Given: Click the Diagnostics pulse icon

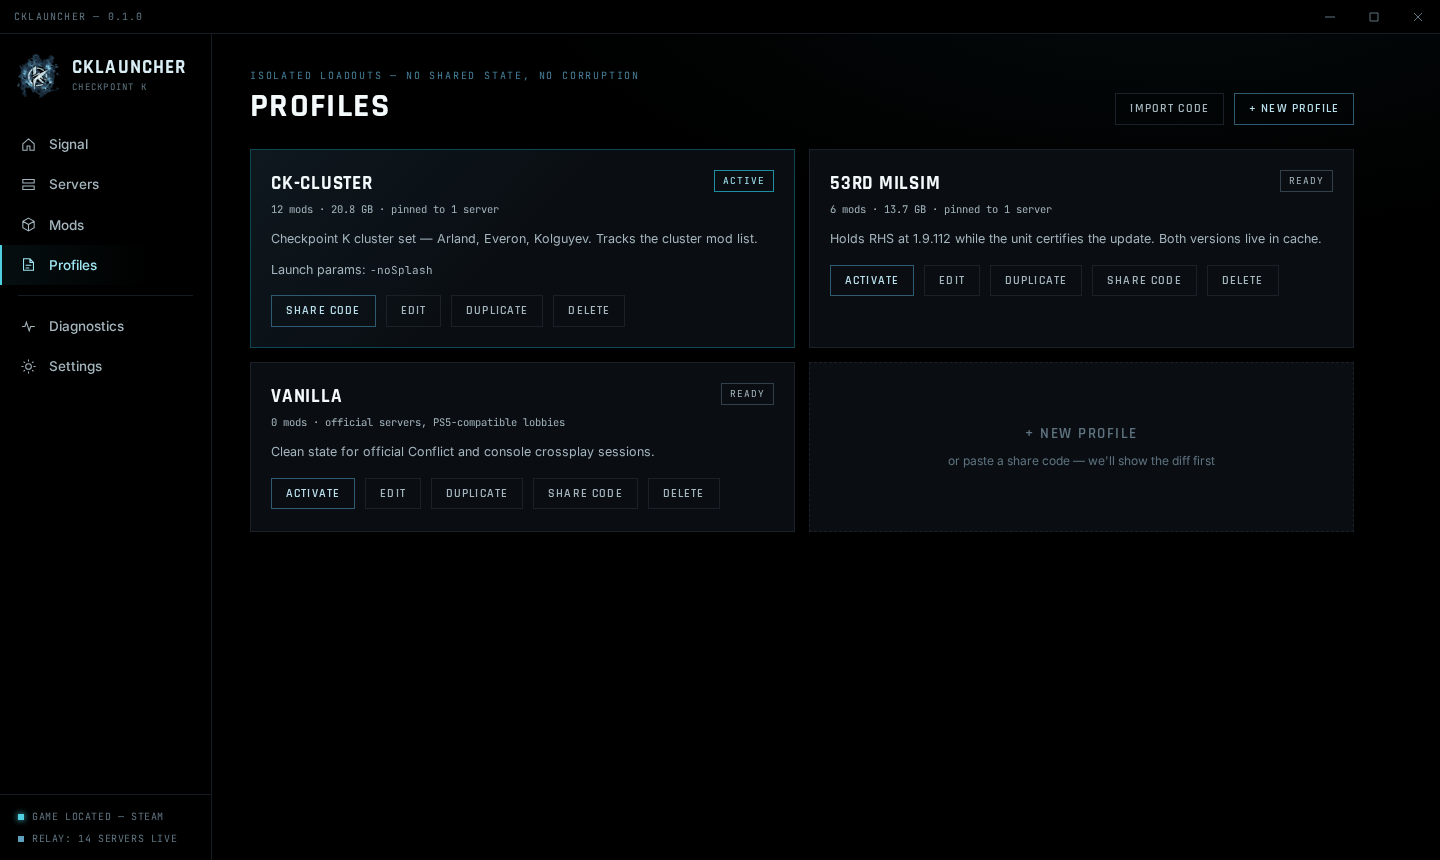Looking at the screenshot, I should 29,326.
